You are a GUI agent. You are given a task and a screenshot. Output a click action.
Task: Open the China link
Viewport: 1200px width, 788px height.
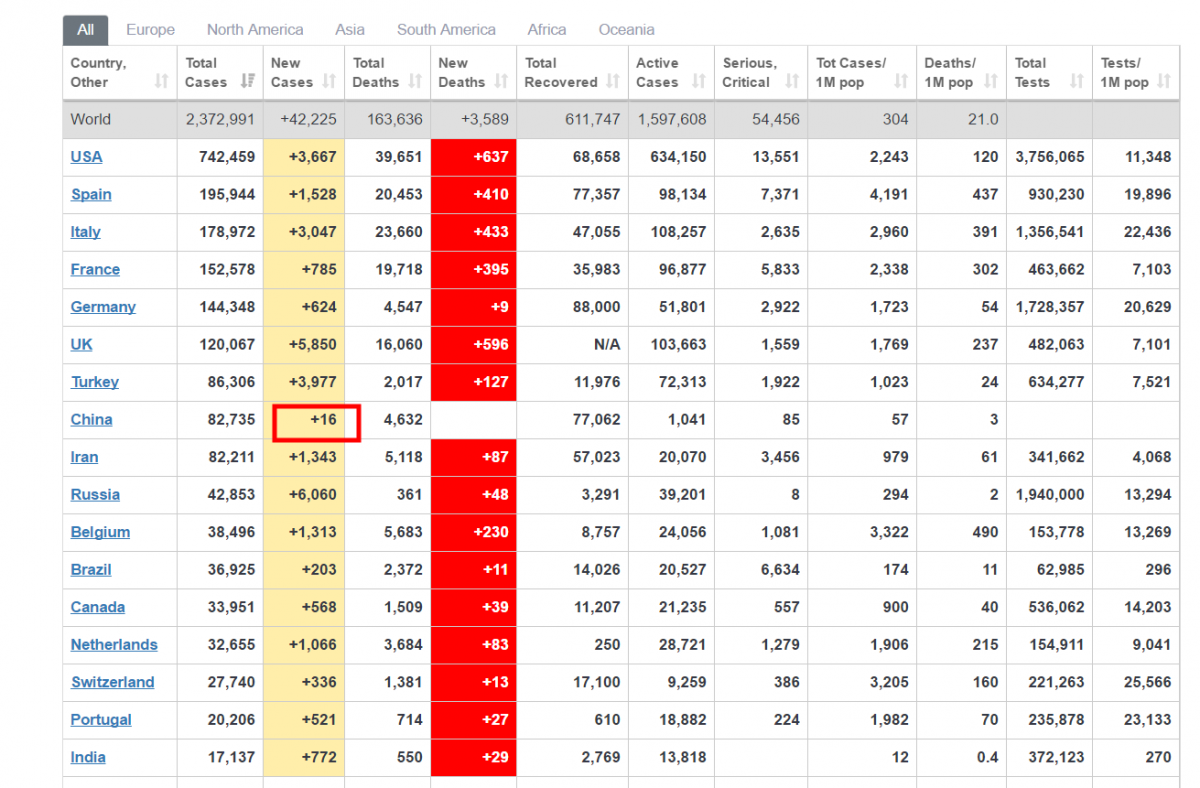91,420
